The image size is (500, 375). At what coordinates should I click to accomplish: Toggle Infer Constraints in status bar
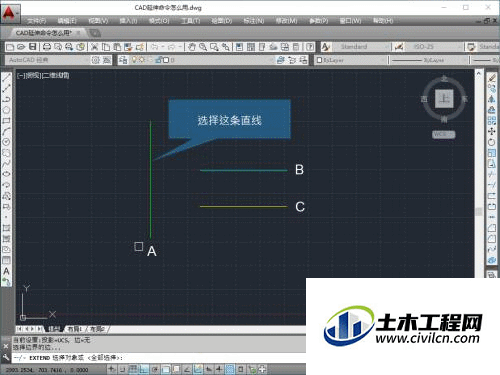[x=112, y=369]
